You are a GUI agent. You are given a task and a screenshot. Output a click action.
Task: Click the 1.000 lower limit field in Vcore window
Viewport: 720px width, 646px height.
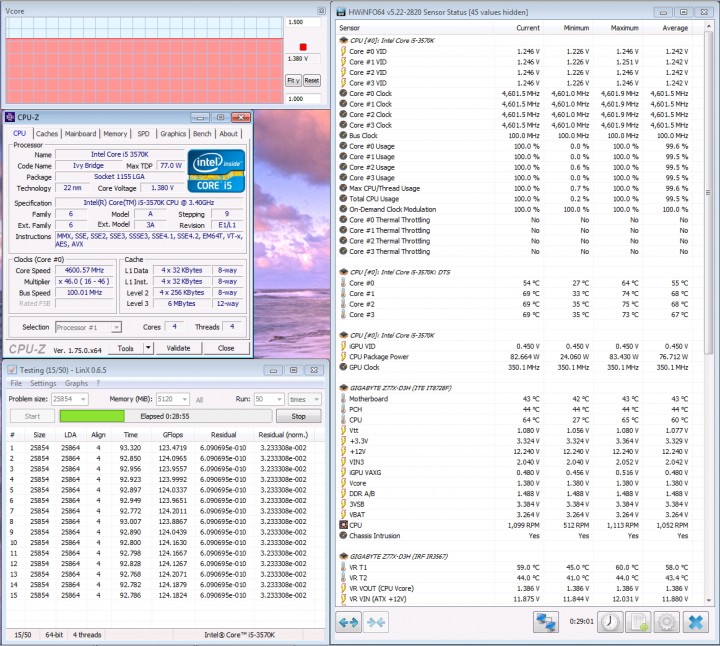tap(302, 98)
